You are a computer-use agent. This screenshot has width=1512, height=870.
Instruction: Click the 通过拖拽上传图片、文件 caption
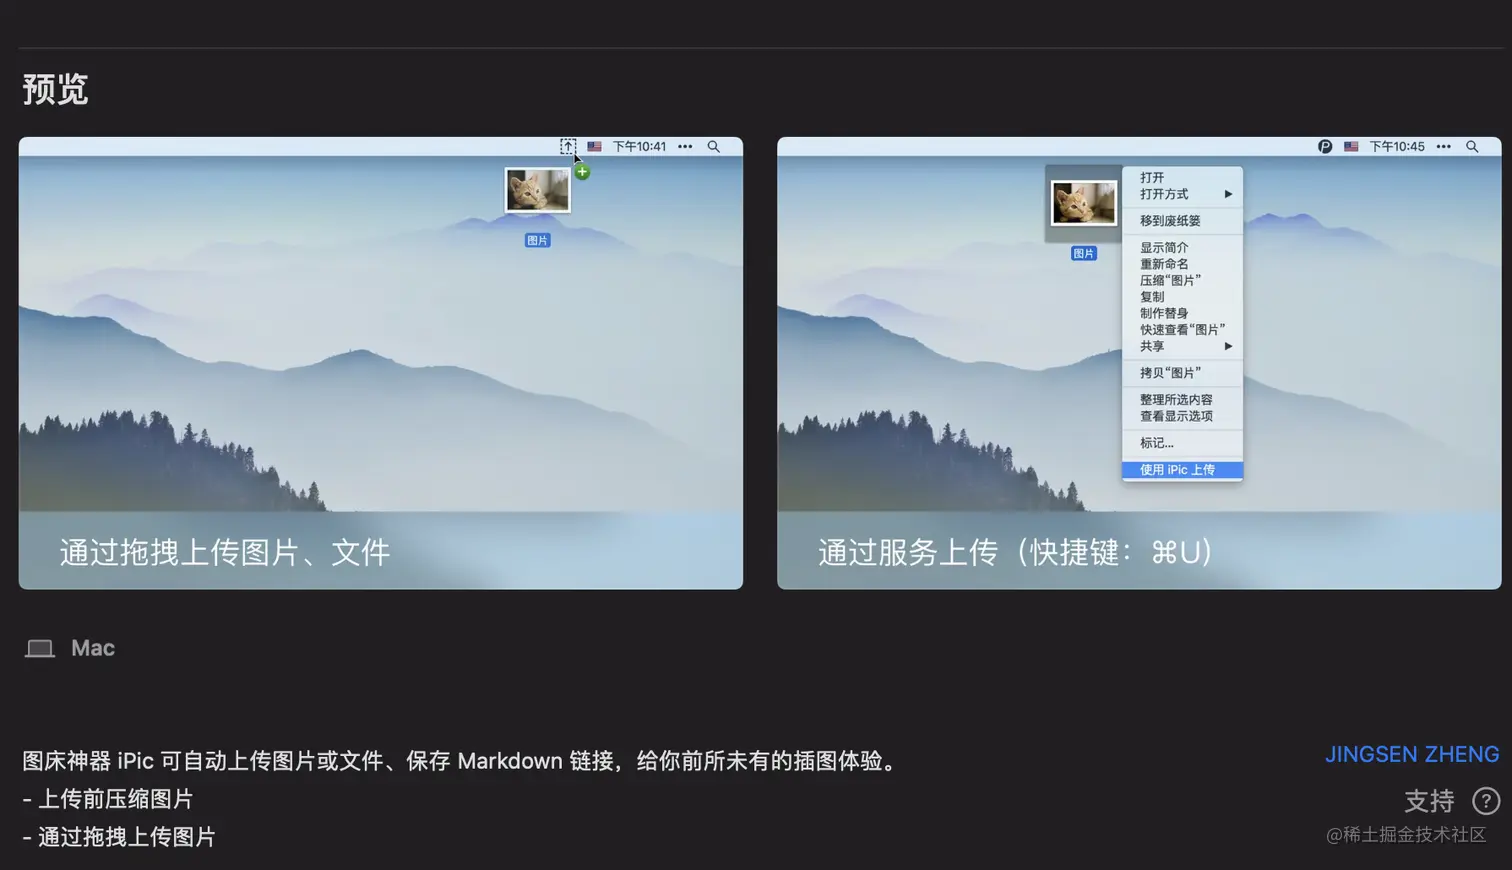tap(225, 552)
